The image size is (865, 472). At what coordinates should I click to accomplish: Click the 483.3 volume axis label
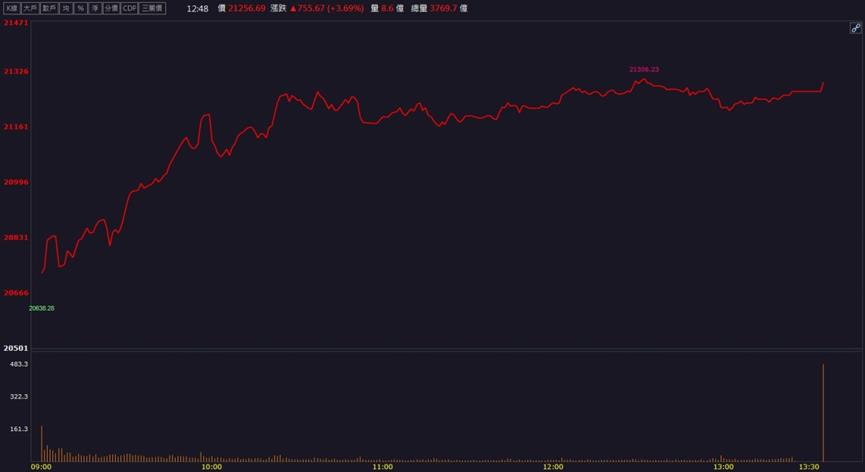coord(19,364)
